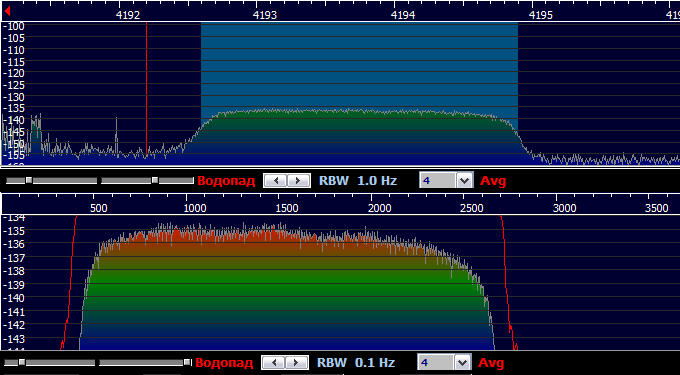The height and width of the screenshot is (375, 680).
Task: Click the slider just before Водопад in RBW 1.0 Hz bar
Action: (147, 180)
